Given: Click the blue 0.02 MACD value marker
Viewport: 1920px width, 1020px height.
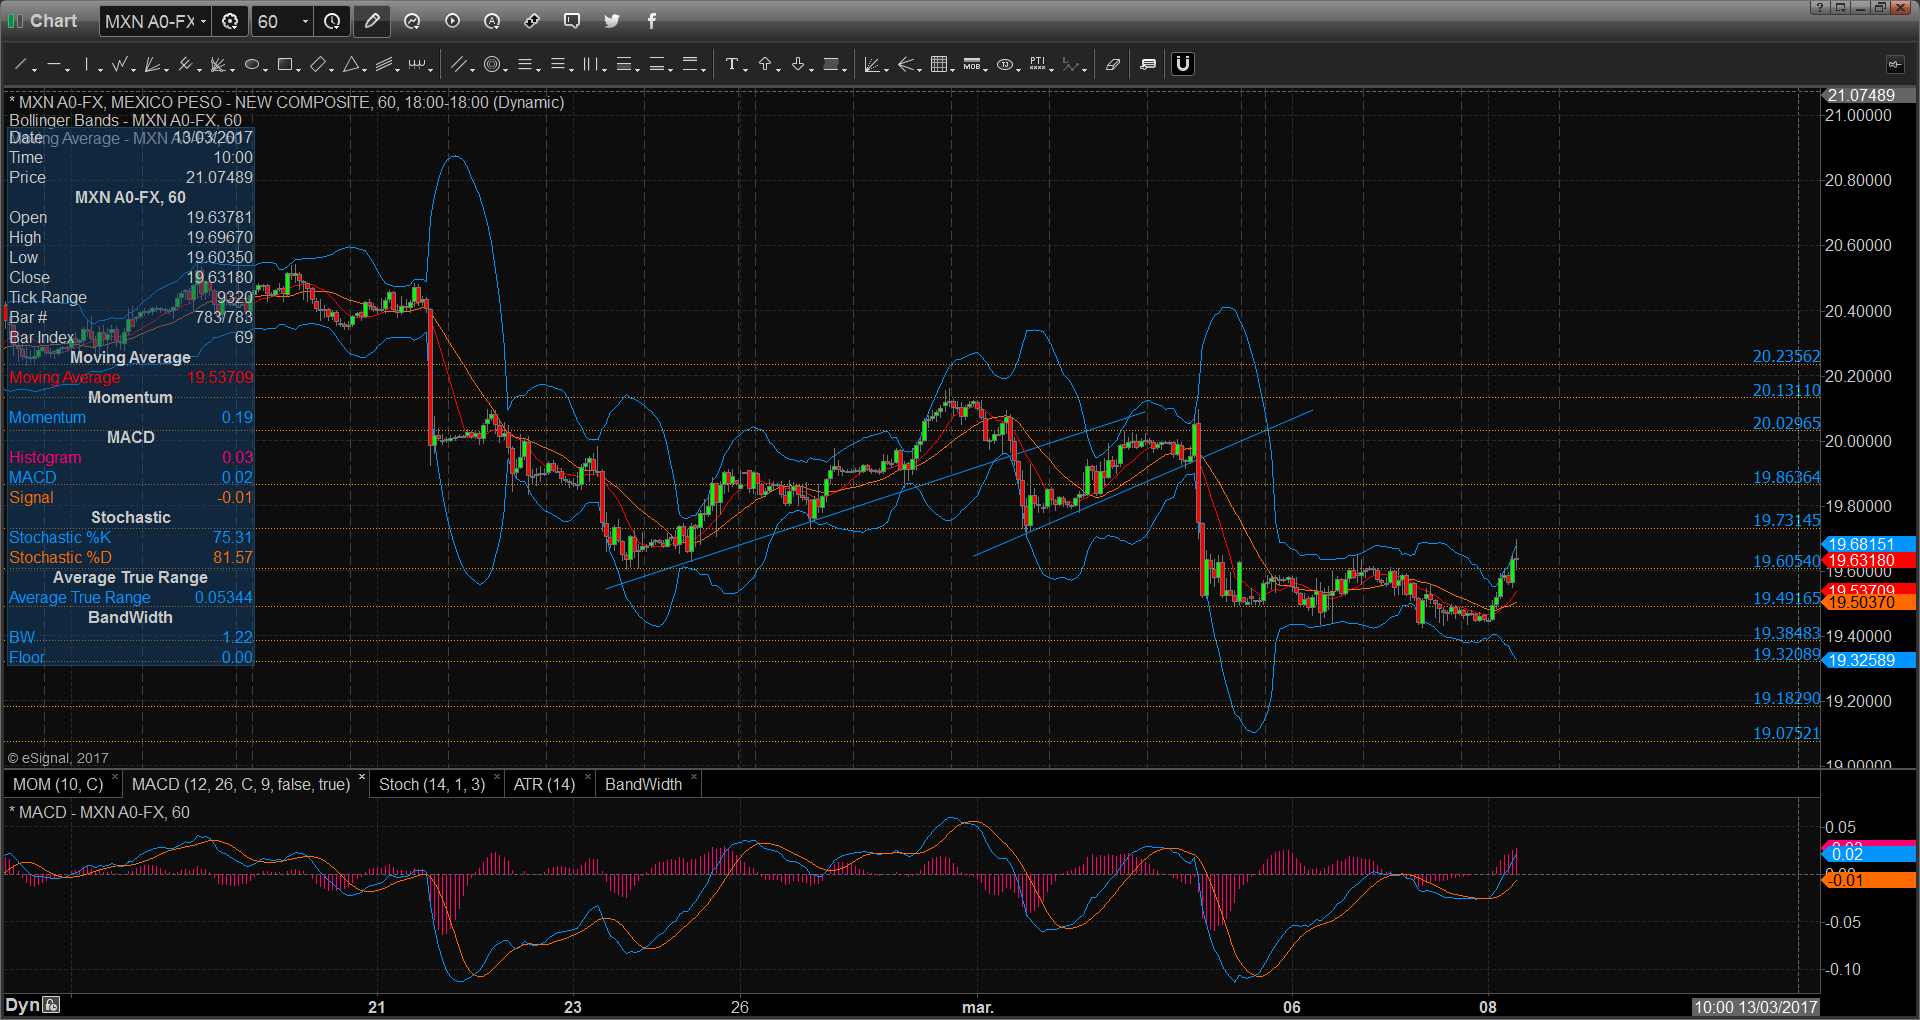Looking at the screenshot, I should coord(1868,854).
